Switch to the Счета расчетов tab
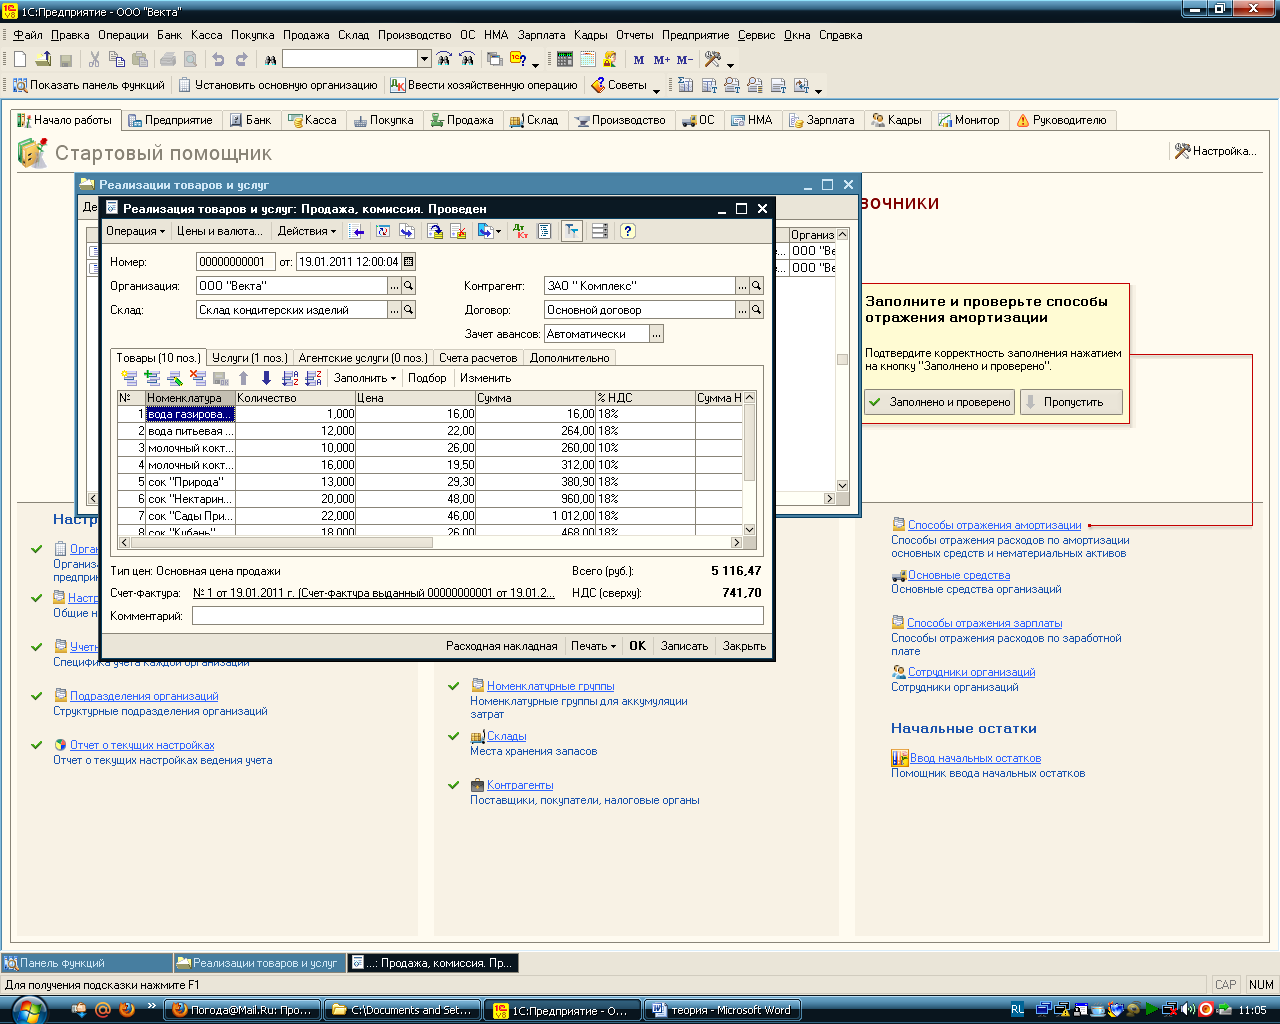 click(x=478, y=358)
